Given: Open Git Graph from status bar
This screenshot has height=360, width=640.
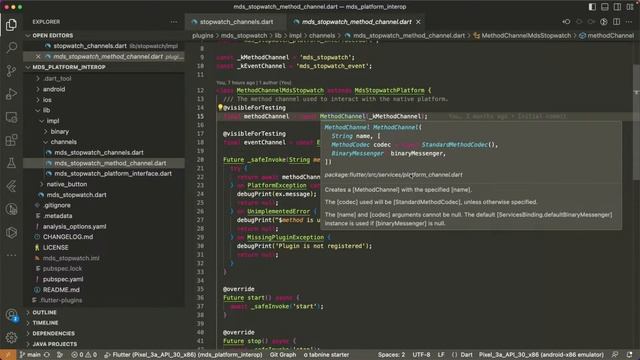Looking at the screenshot, I should point(283,355).
